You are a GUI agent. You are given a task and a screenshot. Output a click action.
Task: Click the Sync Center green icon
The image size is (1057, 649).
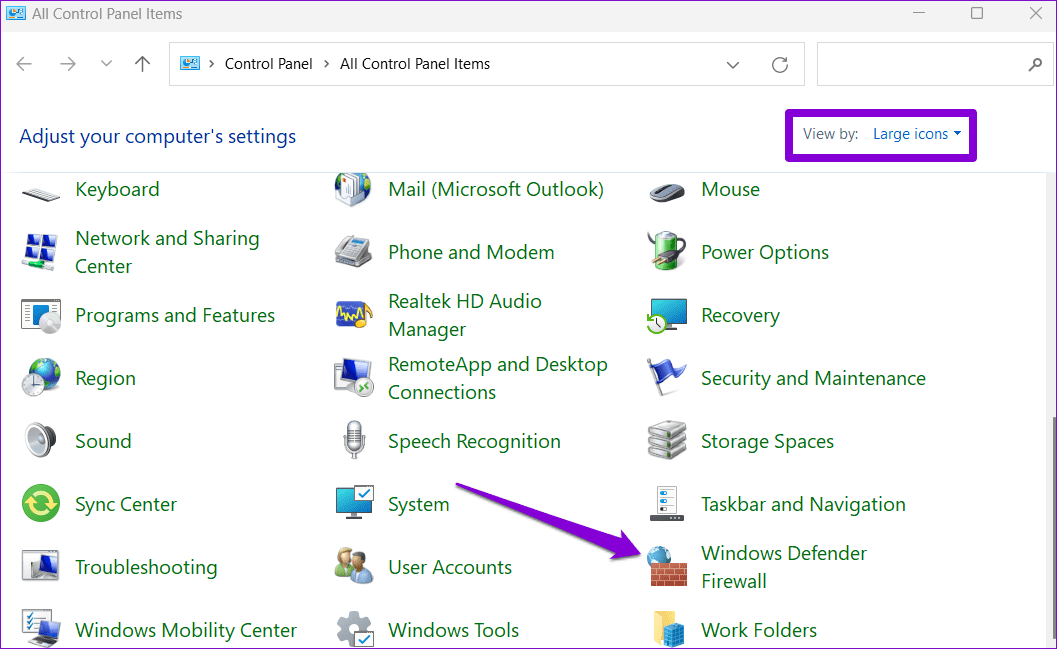41,504
